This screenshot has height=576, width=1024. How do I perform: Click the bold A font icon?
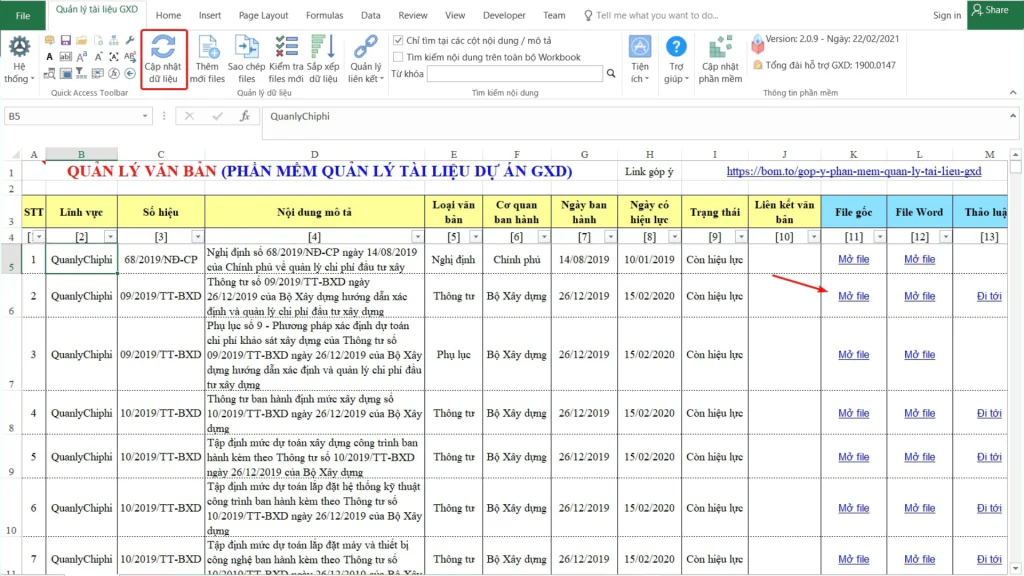click(x=50, y=57)
